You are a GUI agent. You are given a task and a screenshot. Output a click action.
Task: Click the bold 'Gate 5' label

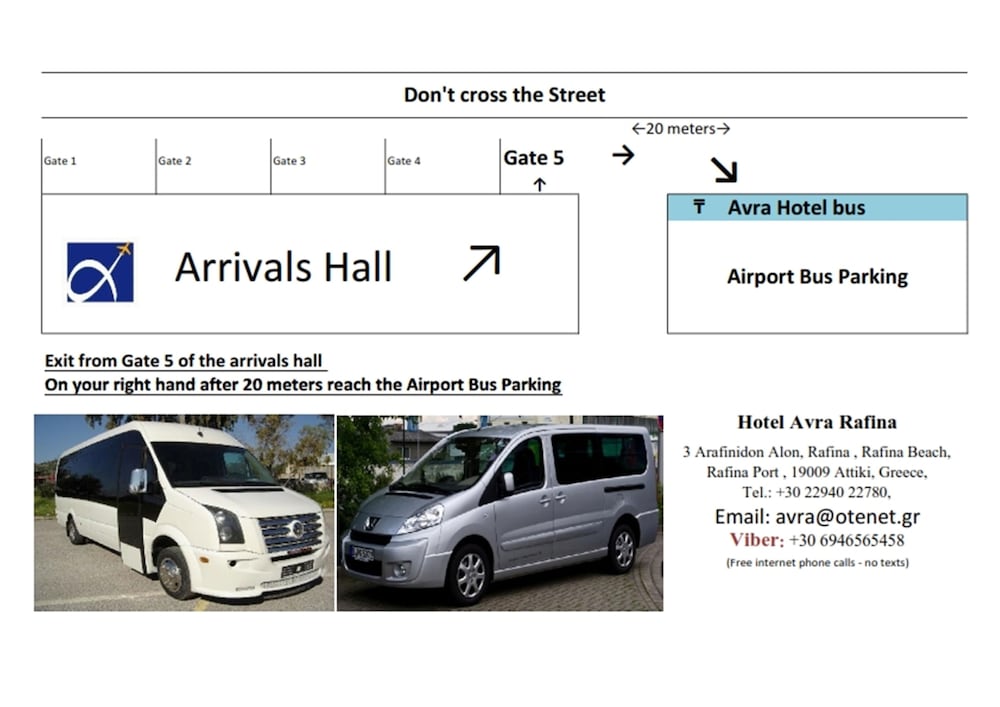(x=534, y=157)
